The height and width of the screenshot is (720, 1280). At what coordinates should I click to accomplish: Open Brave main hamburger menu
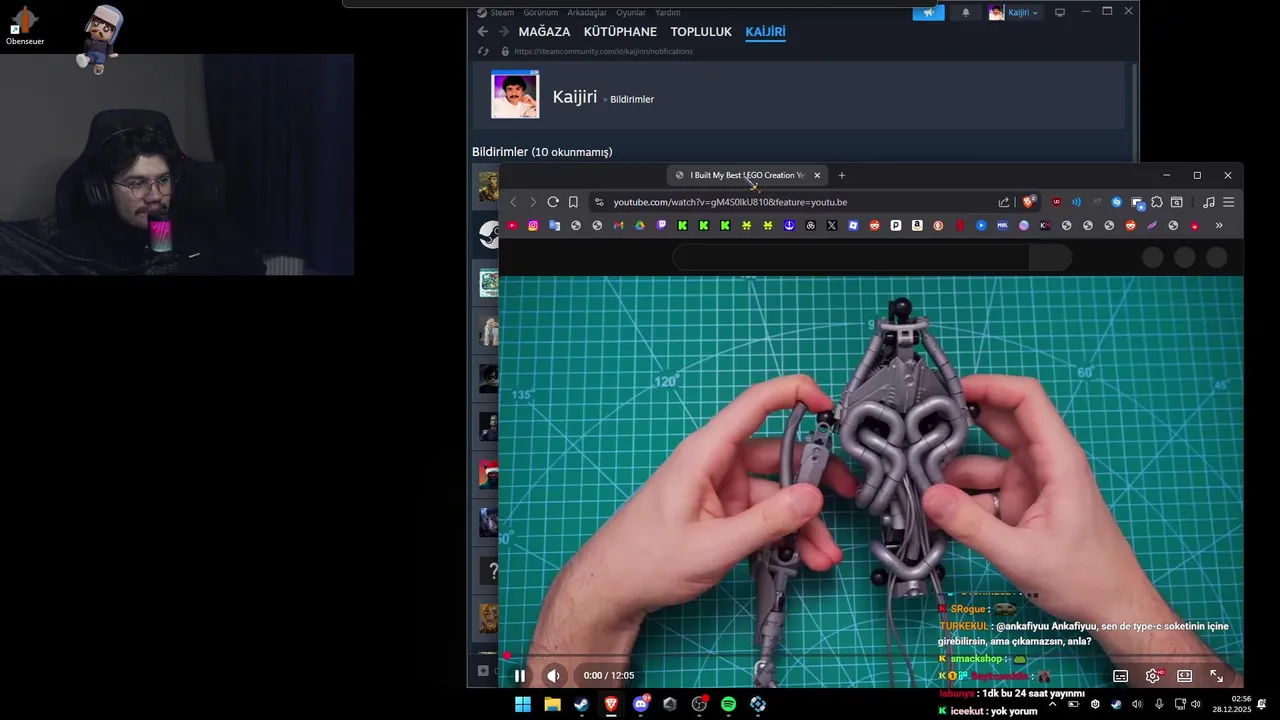click(1229, 202)
